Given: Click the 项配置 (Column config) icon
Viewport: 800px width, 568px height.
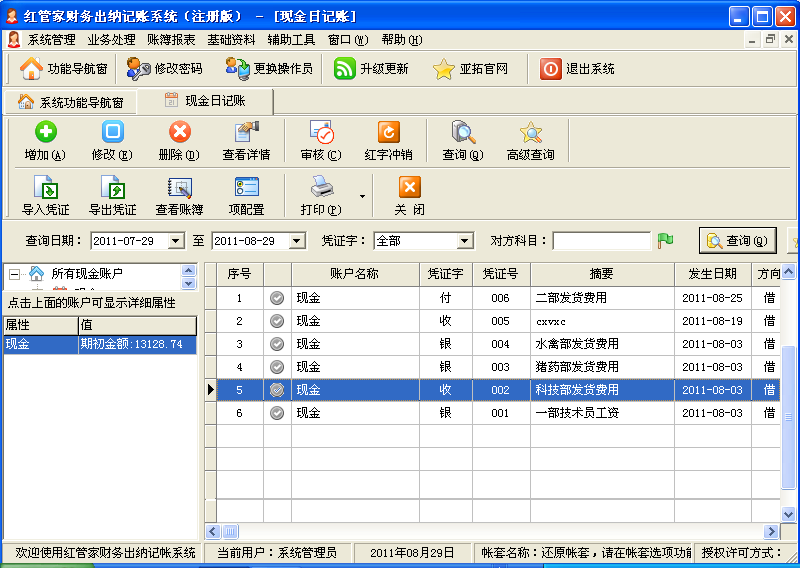Looking at the screenshot, I should [x=246, y=187].
